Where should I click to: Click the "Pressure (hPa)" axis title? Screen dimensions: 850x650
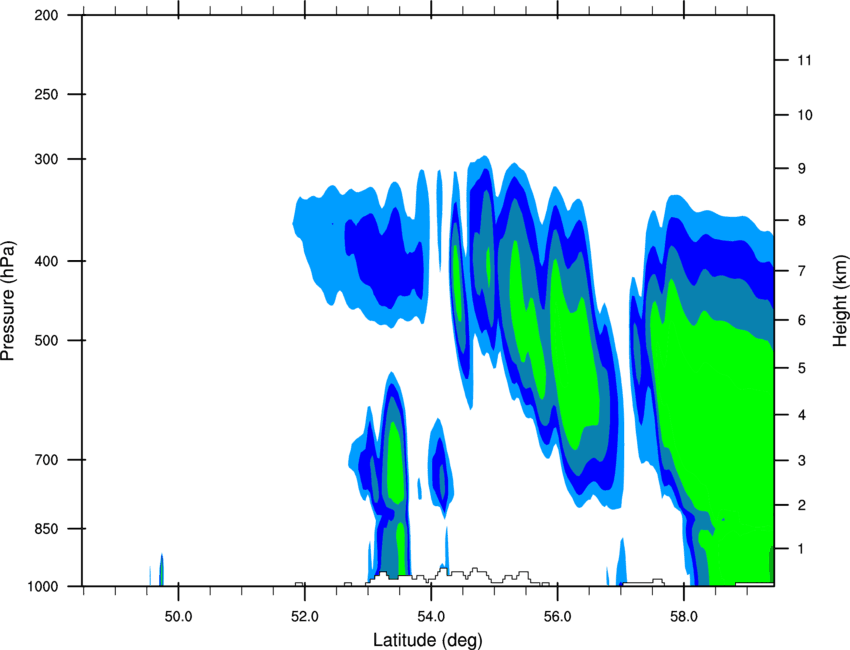(x=8, y=301)
